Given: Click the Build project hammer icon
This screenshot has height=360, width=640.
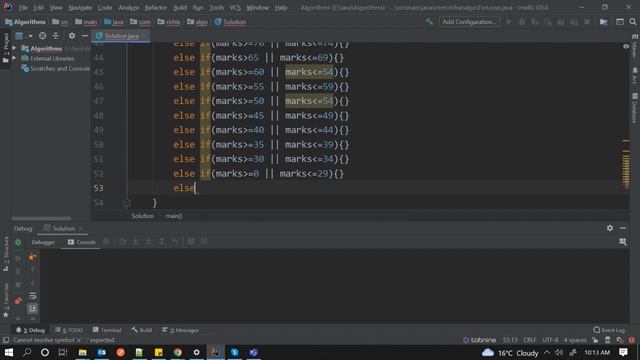Looking at the screenshot, I should point(429,22).
